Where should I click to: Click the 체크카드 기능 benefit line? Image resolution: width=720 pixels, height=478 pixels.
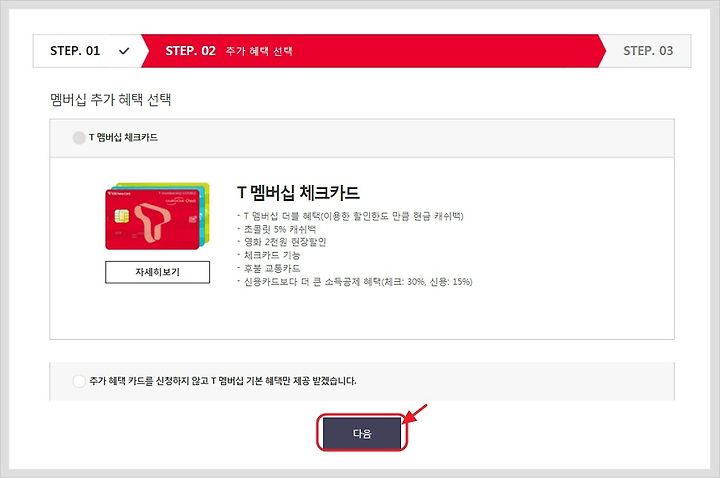(269, 255)
